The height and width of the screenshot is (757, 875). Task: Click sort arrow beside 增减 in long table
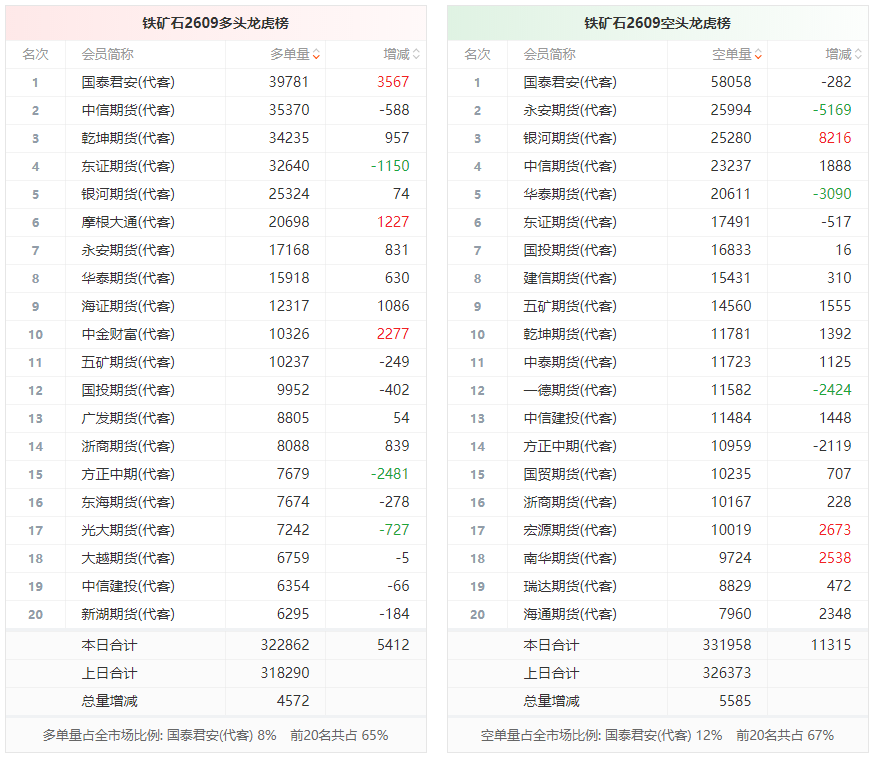[416, 55]
